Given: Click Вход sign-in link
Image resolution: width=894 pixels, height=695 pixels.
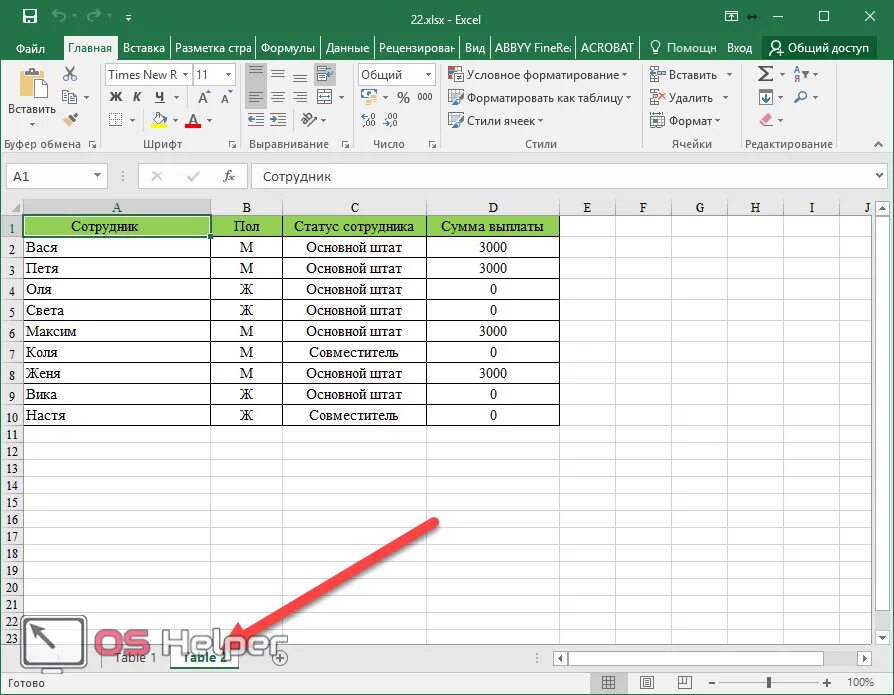Looking at the screenshot, I should pos(739,48).
